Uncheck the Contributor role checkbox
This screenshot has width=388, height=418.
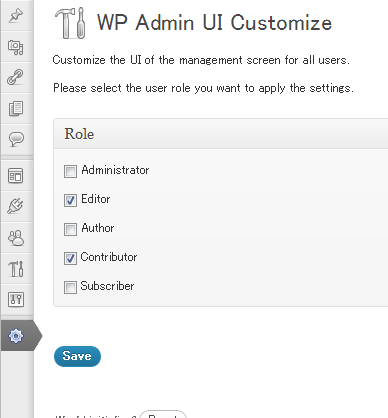pos(70,258)
